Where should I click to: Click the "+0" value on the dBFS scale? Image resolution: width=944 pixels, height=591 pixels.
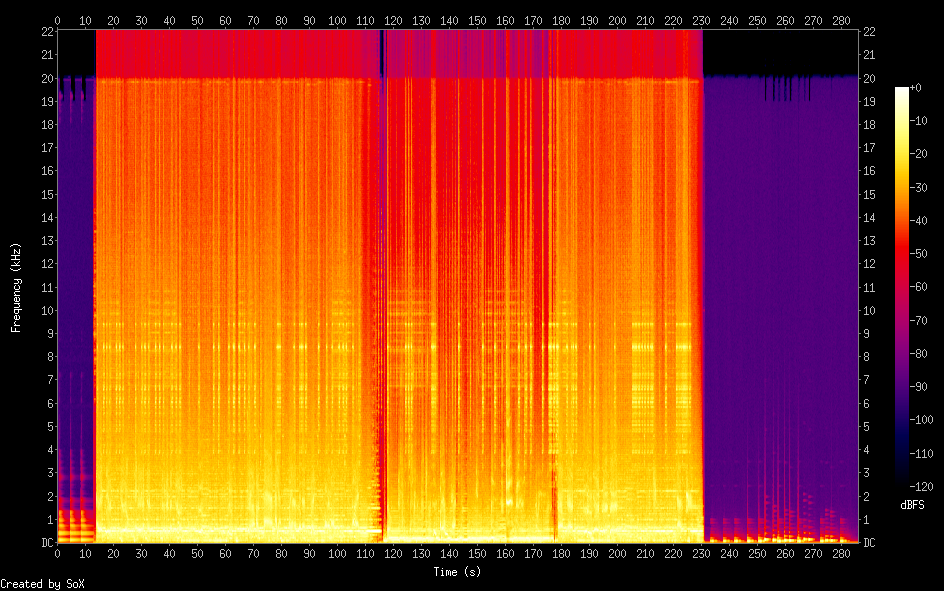pos(915,88)
